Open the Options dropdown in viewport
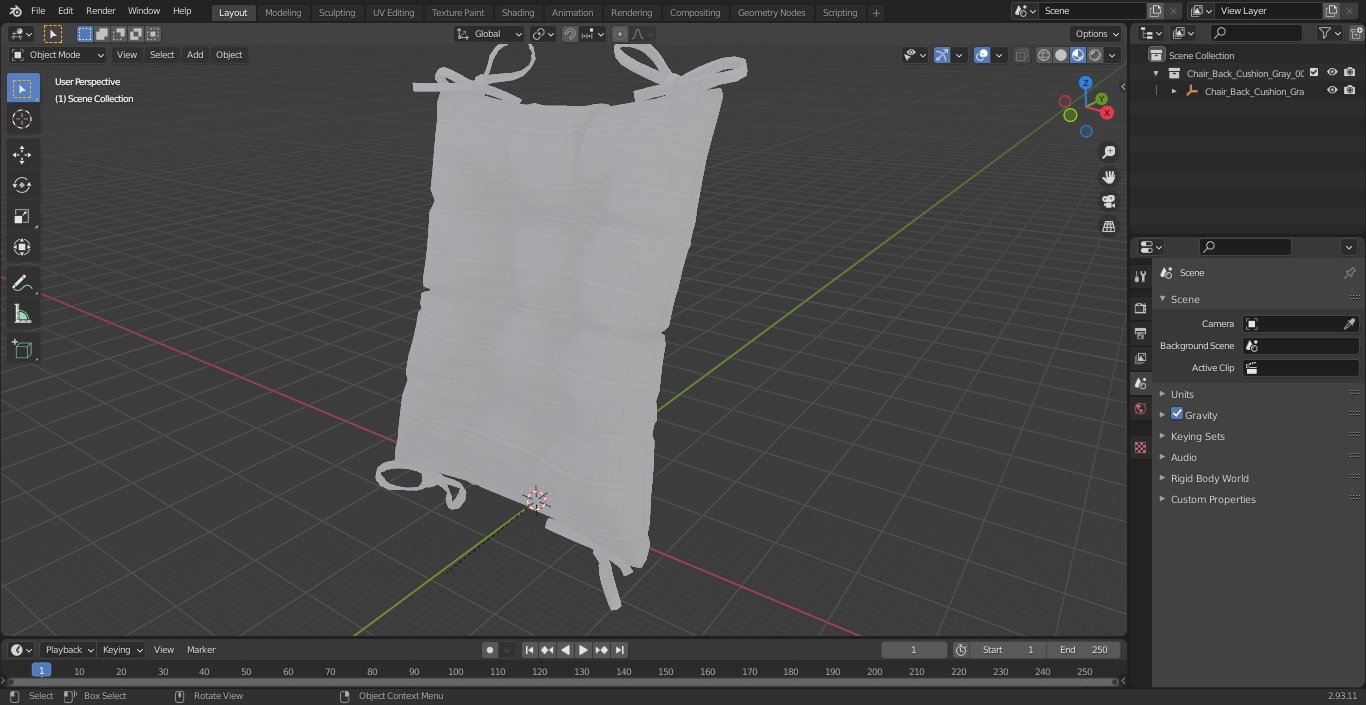 click(x=1097, y=34)
